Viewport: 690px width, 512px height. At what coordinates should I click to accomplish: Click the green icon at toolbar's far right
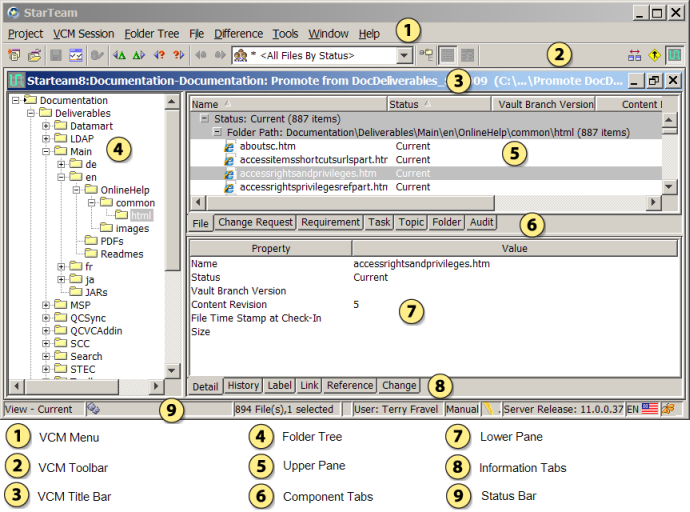point(675,55)
